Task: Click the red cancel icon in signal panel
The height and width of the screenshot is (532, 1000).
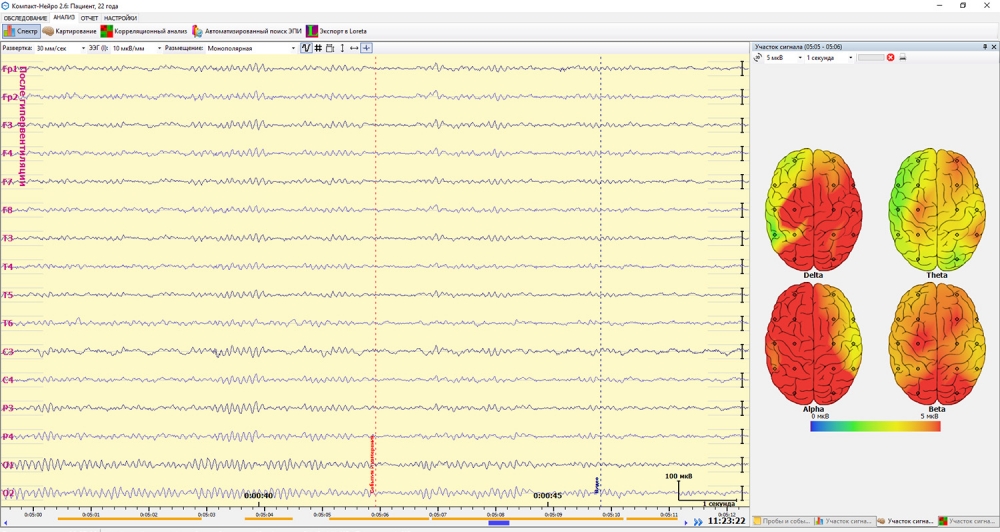Action: tap(891, 58)
